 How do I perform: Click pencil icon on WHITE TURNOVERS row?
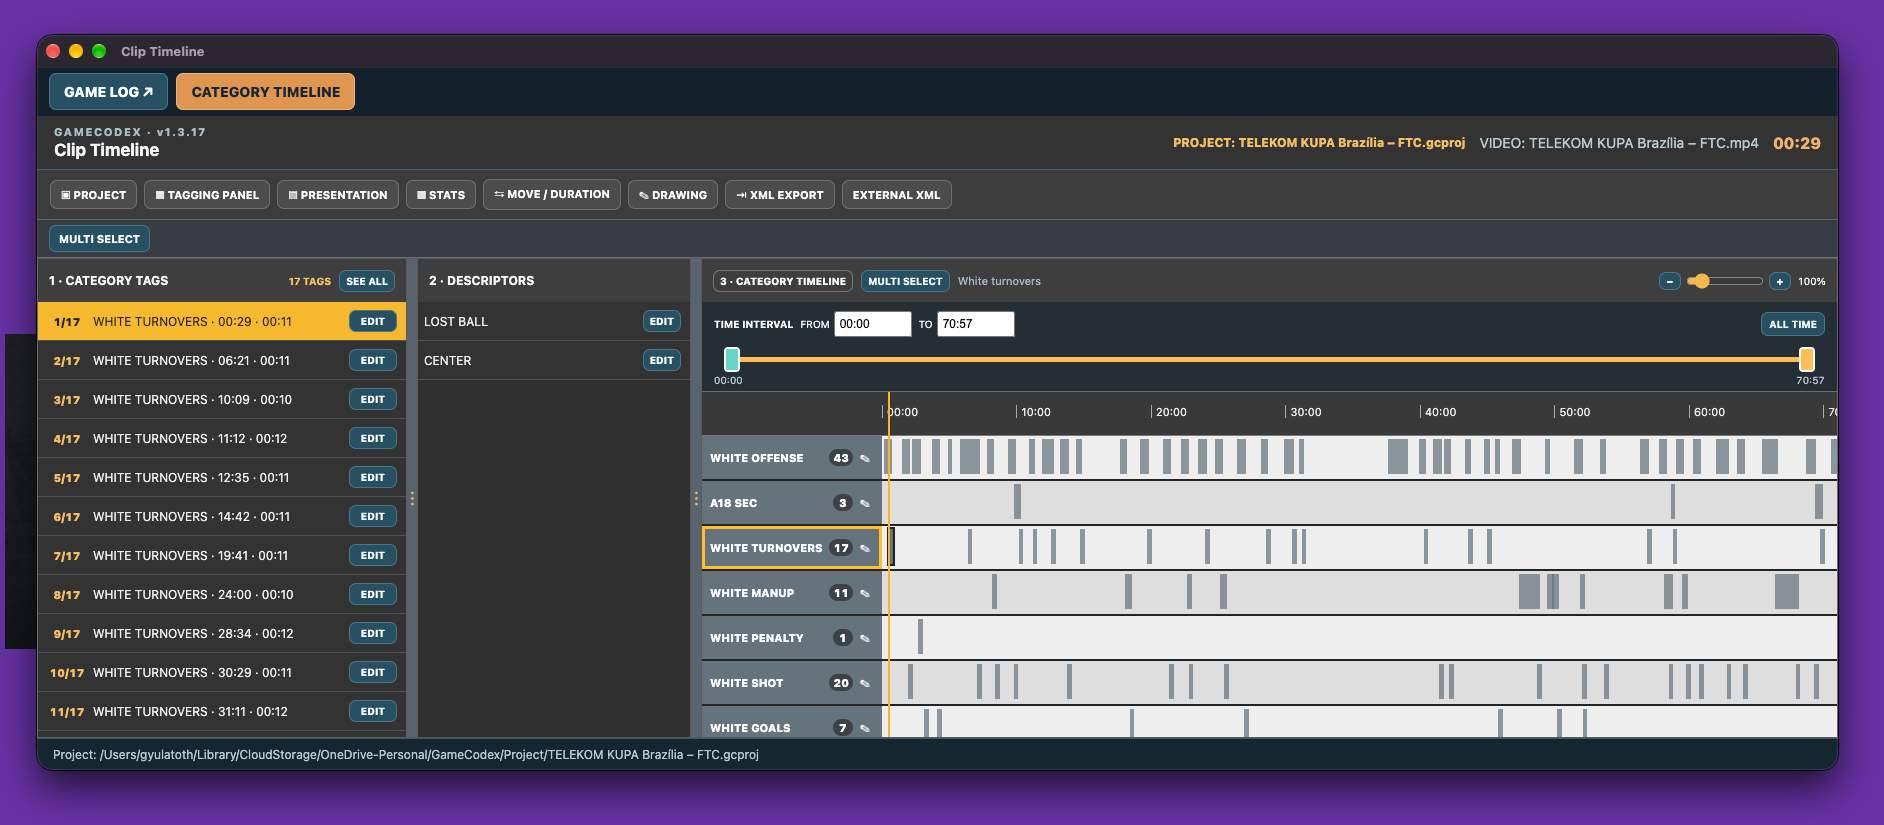(x=865, y=548)
